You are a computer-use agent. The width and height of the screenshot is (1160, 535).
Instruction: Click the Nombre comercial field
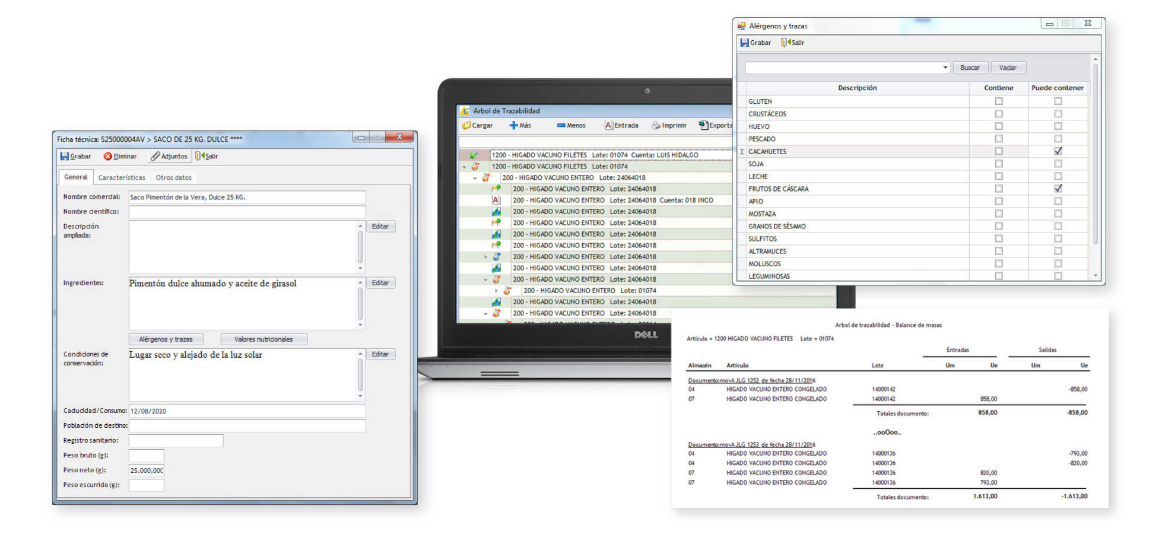pos(247,198)
